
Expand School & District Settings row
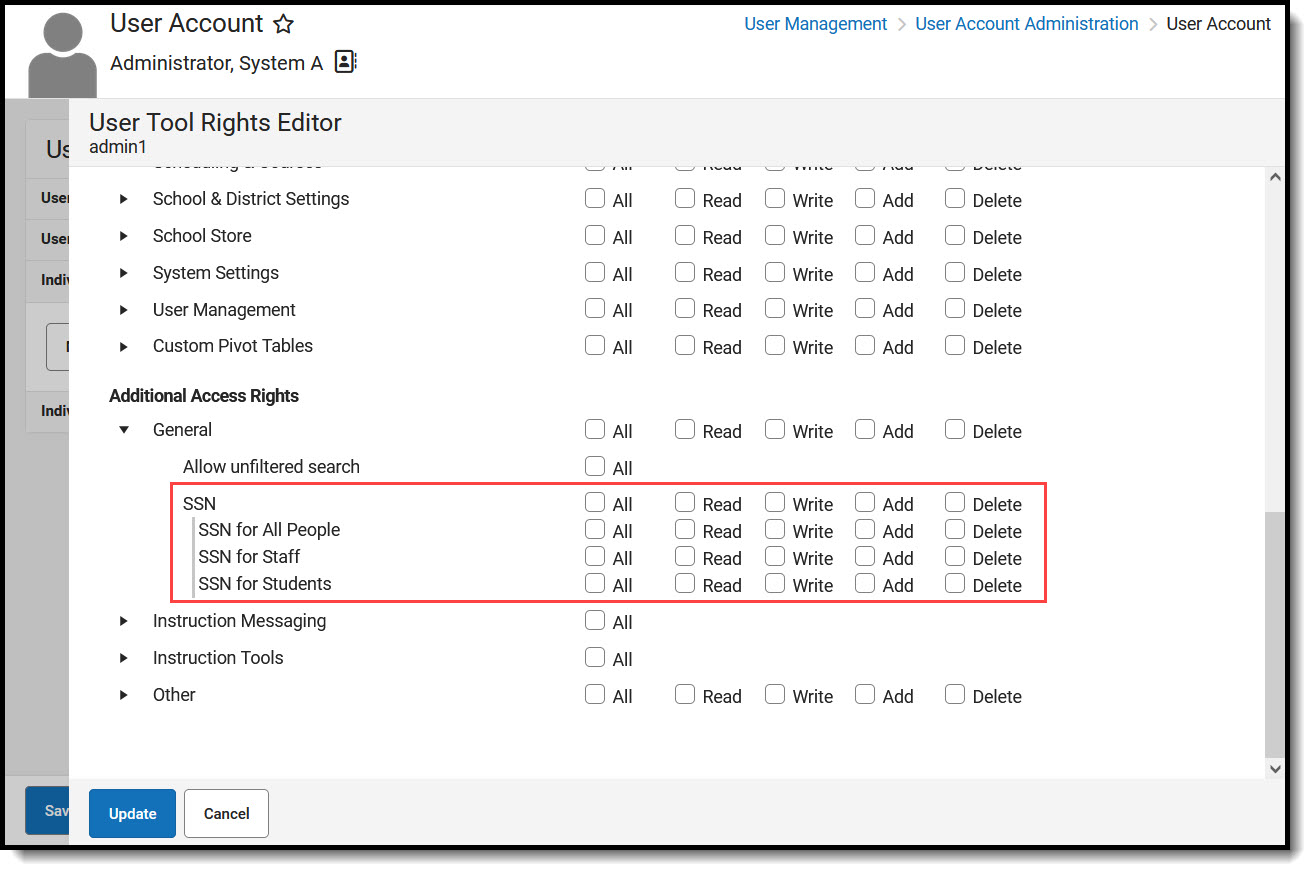tap(124, 199)
